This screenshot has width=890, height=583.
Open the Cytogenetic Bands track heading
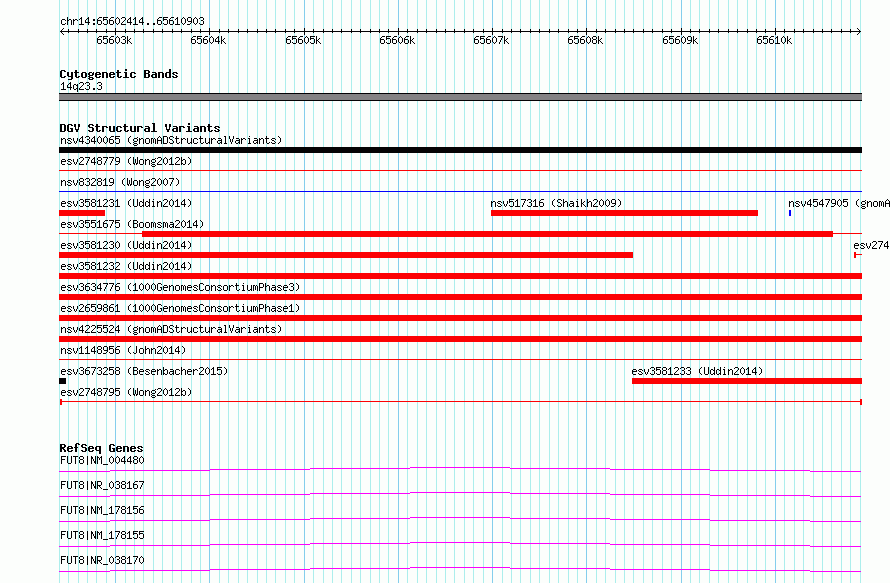(x=119, y=74)
